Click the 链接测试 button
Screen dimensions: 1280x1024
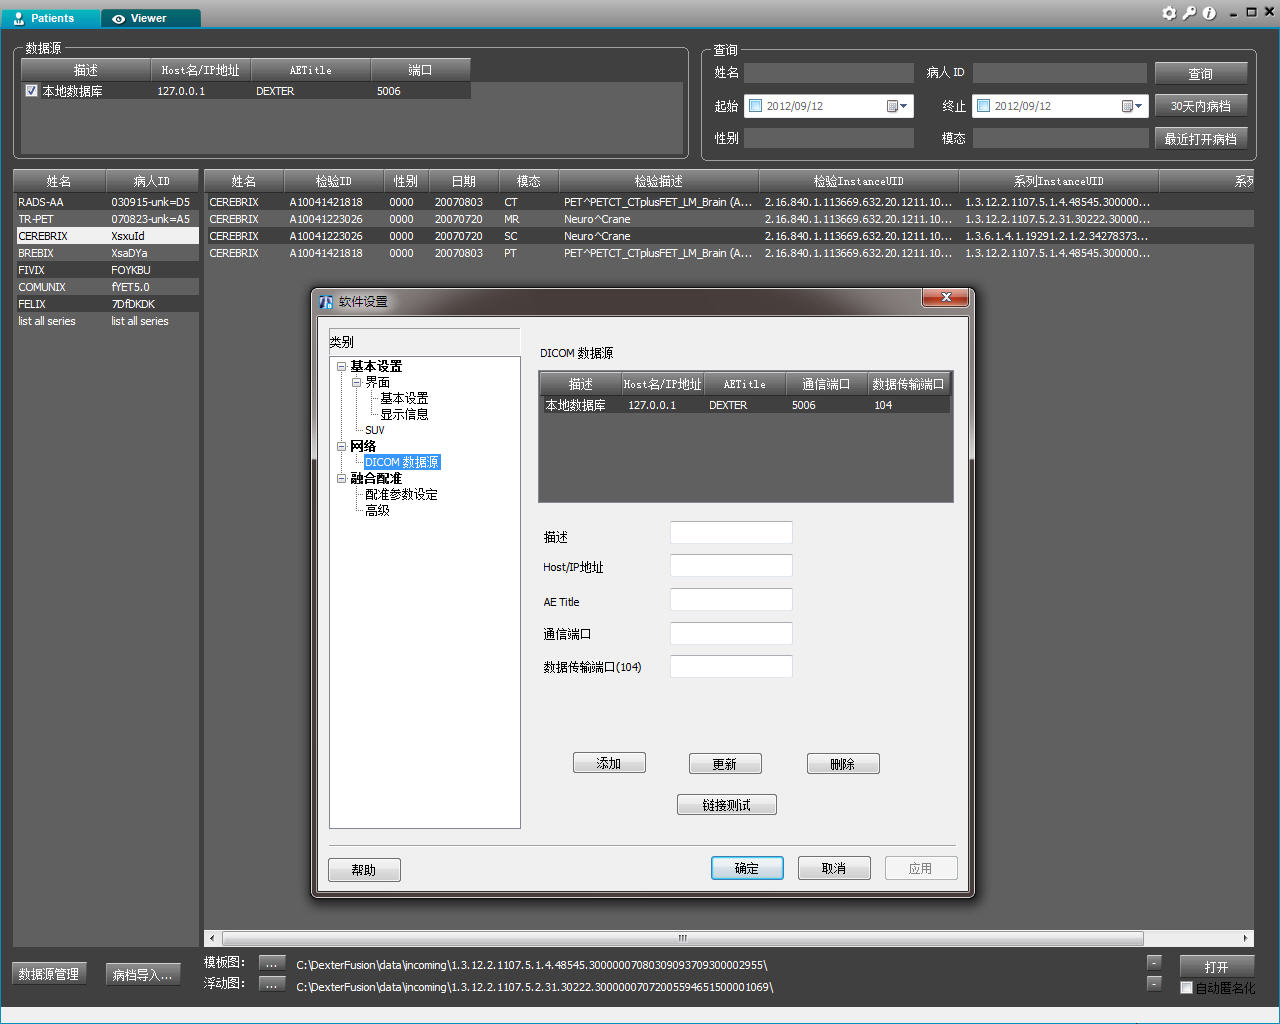click(x=727, y=805)
